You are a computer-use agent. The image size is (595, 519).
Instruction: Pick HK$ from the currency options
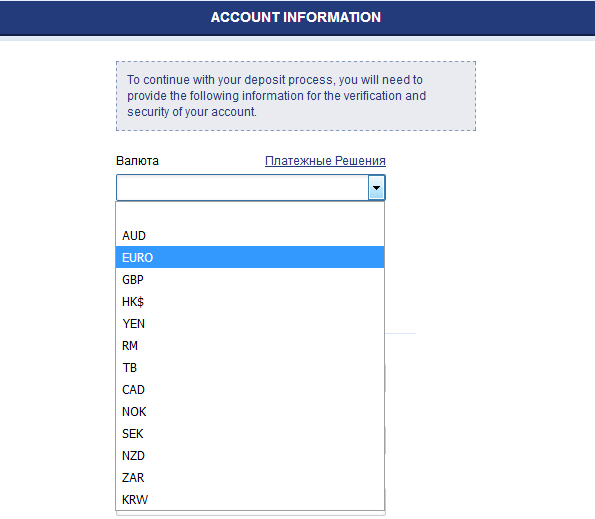coord(250,301)
